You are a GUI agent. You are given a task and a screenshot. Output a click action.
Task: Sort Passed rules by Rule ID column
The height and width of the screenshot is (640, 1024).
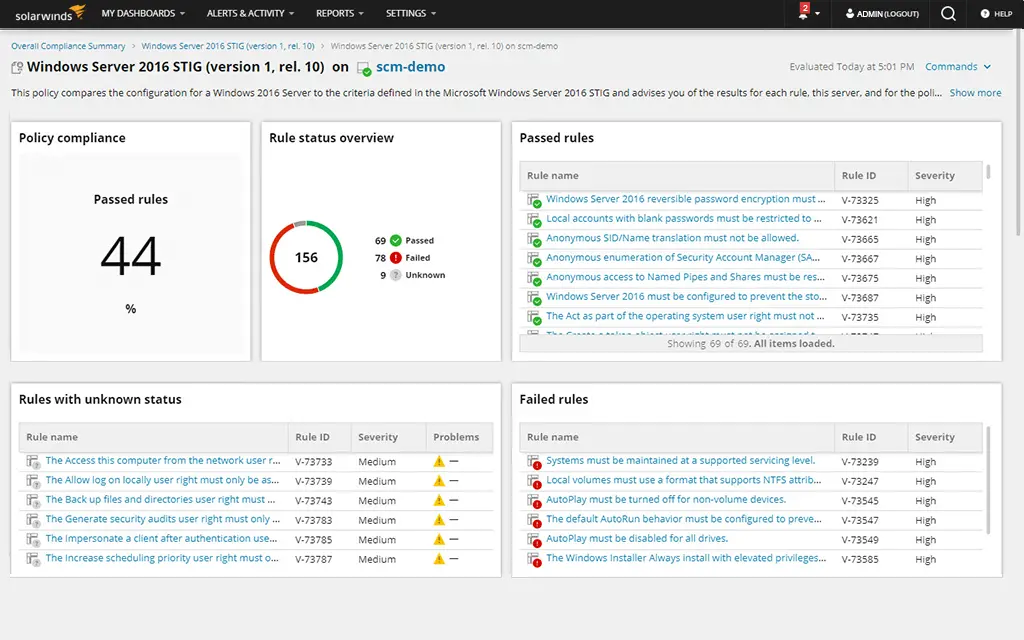[871, 176]
